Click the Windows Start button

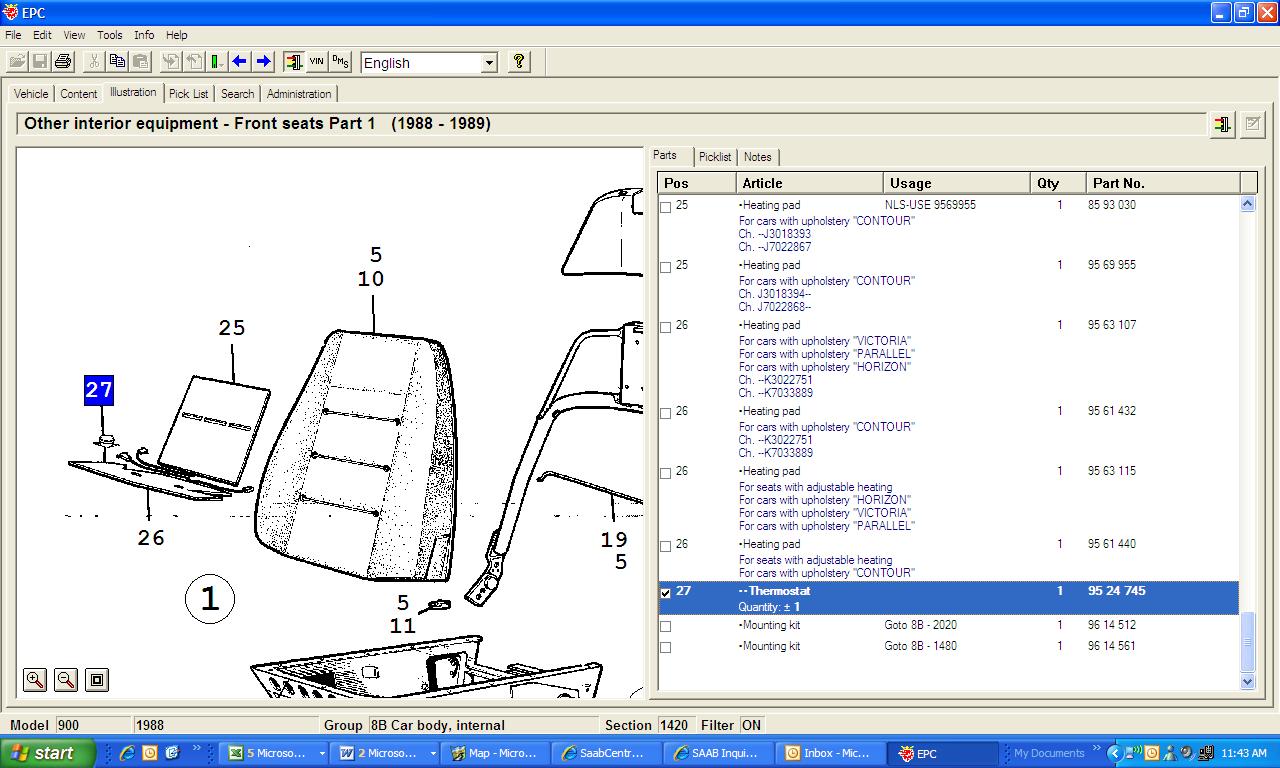click(47, 753)
